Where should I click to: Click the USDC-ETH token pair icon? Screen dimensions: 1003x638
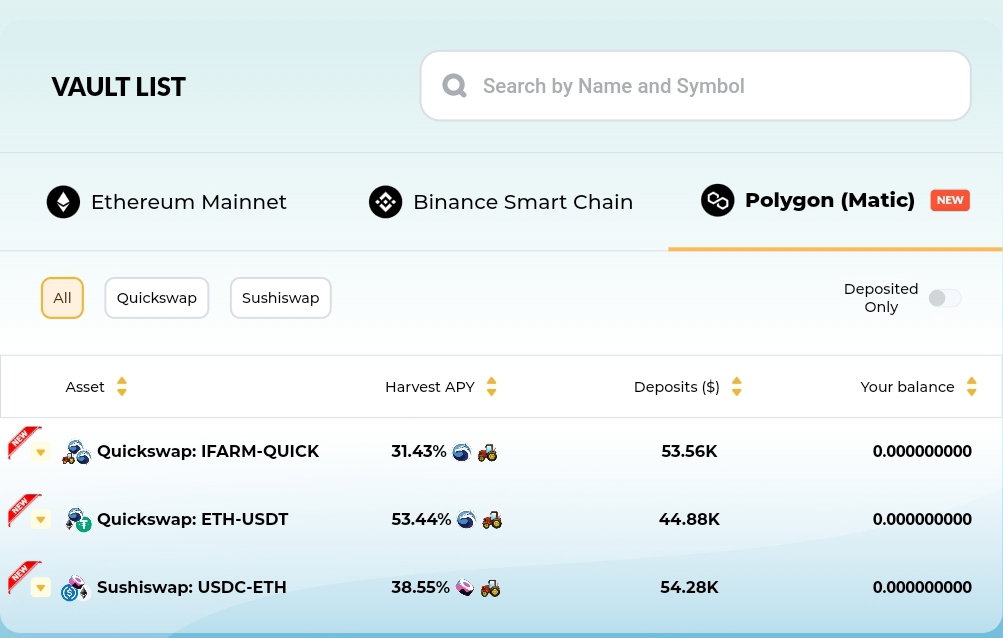(75, 587)
